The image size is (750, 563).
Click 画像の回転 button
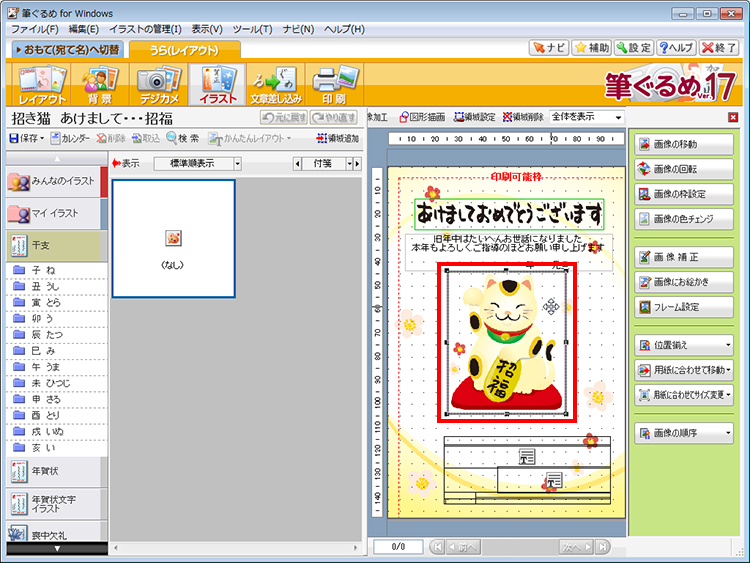684,169
